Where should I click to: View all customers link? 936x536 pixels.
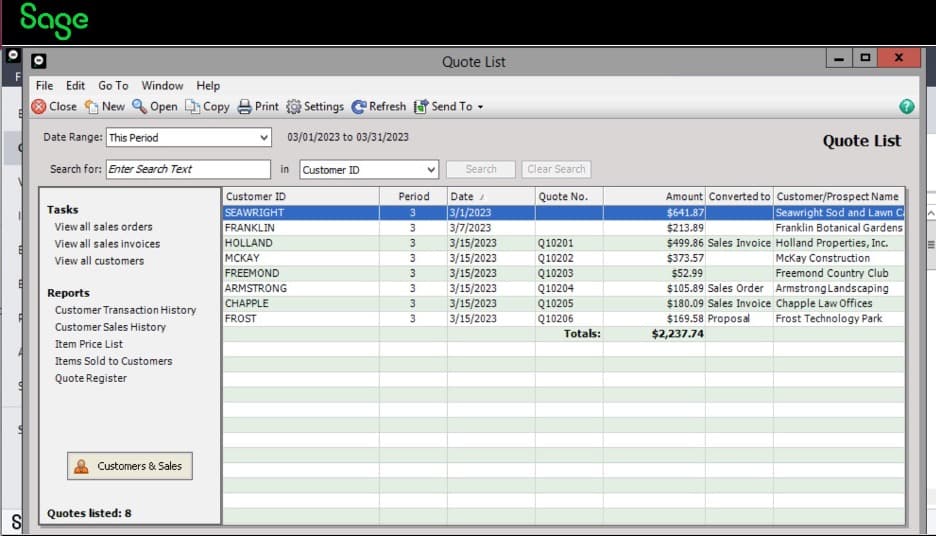point(99,261)
